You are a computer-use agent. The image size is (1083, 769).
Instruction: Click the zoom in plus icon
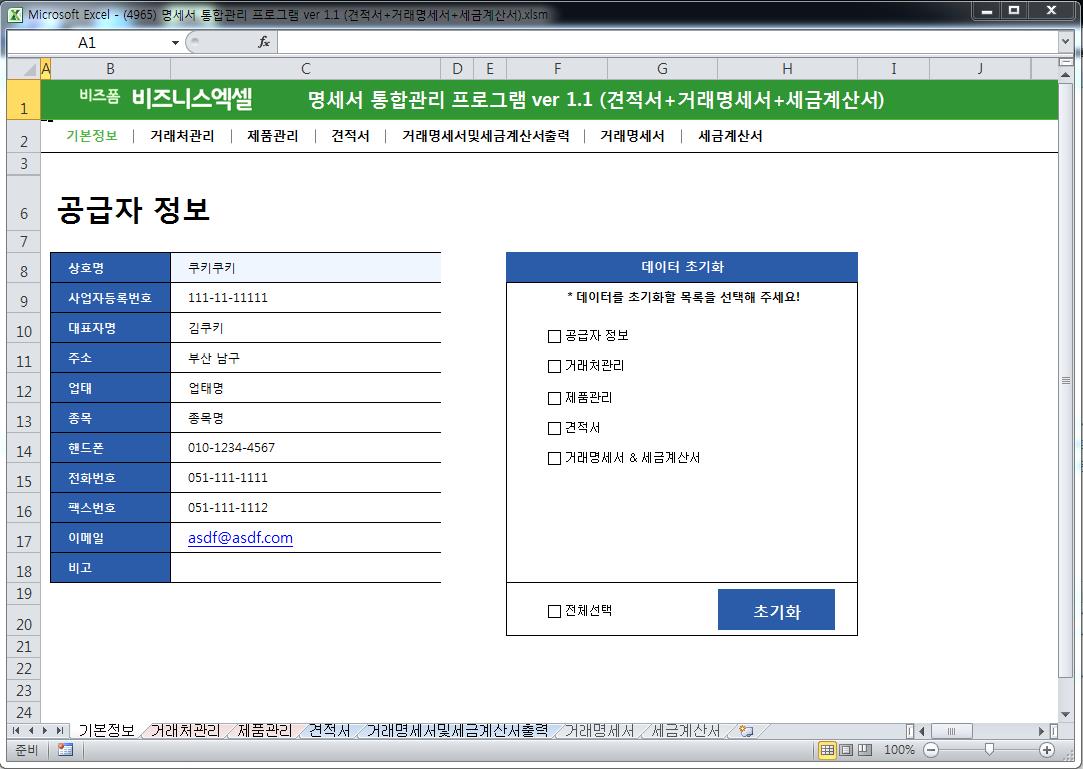click(x=1047, y=750)
